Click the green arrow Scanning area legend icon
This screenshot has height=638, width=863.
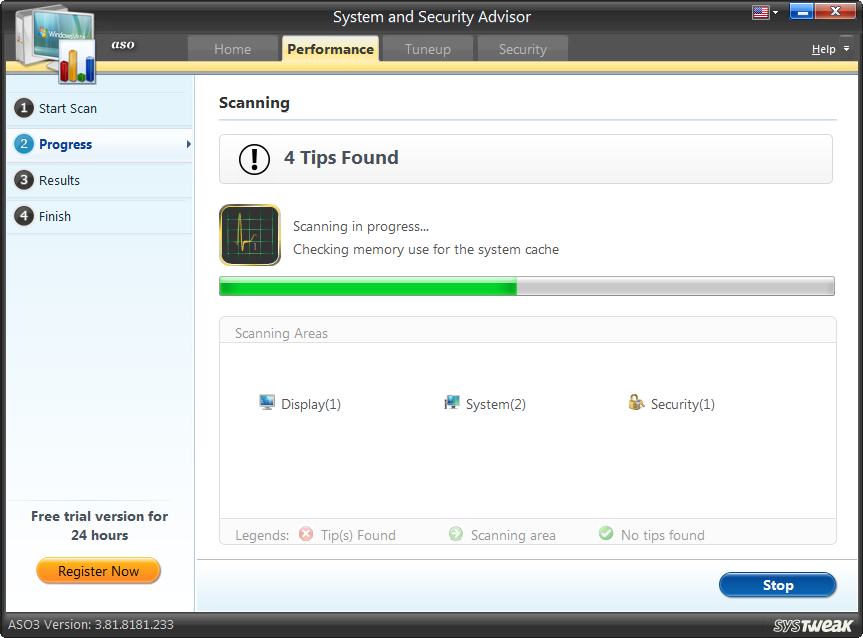(x=457, y=534)
